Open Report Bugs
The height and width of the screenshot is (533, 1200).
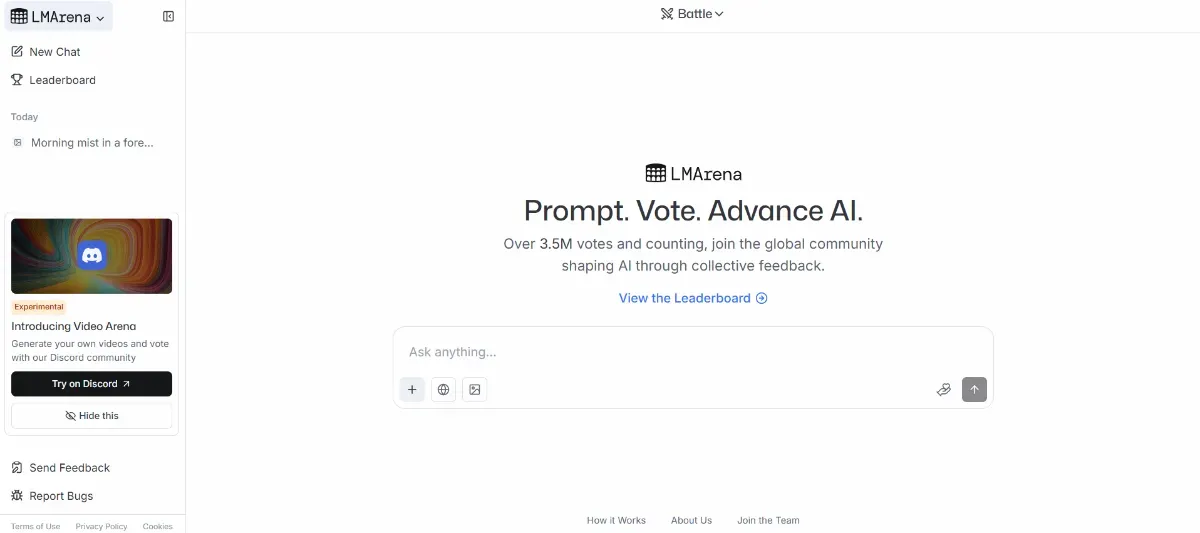60,496
